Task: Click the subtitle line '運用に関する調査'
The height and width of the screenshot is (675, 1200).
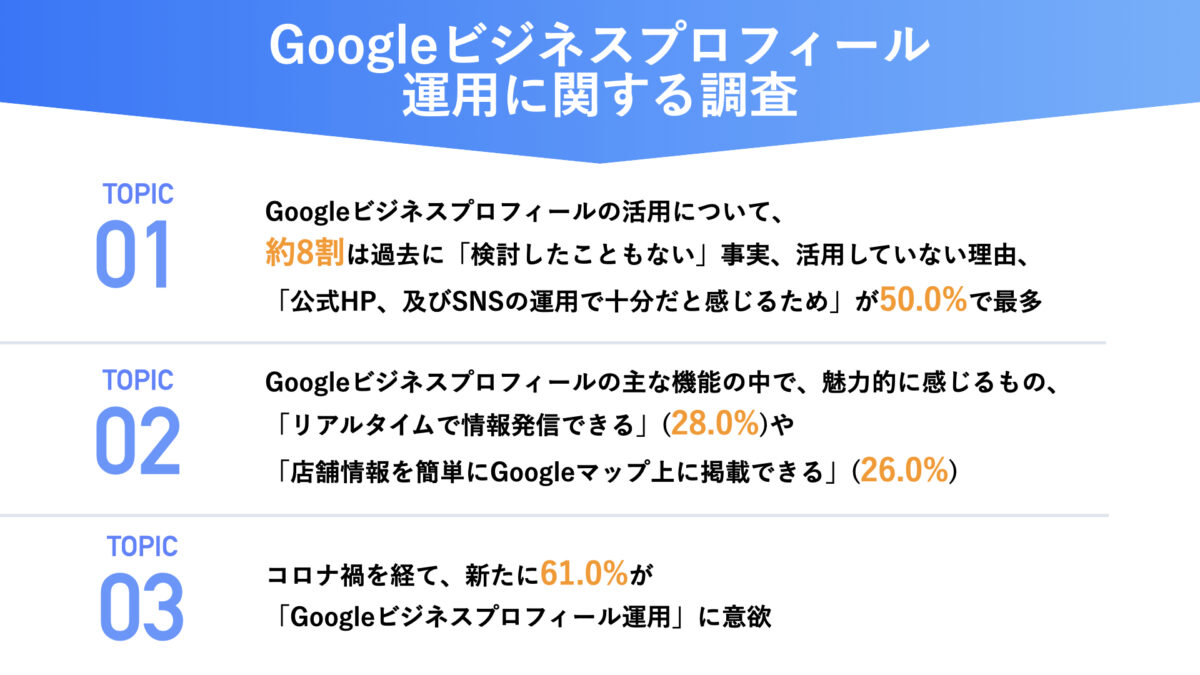Action: click(599, 97)
